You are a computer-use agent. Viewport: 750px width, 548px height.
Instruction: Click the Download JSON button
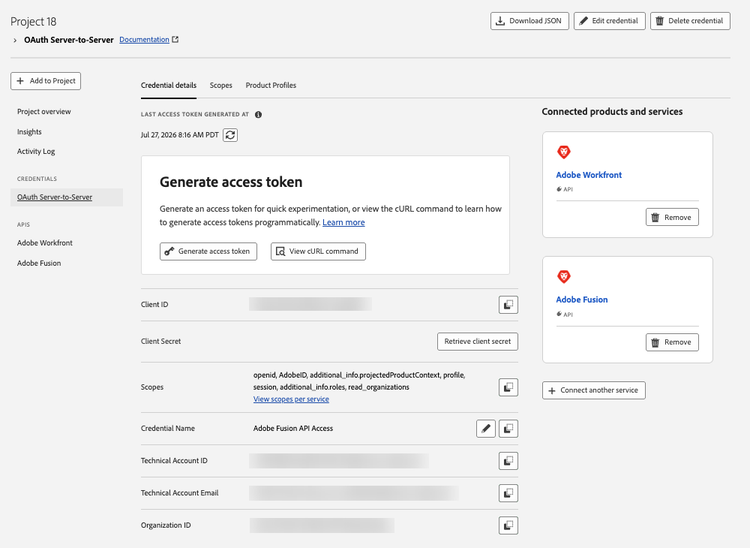point(529,21)
